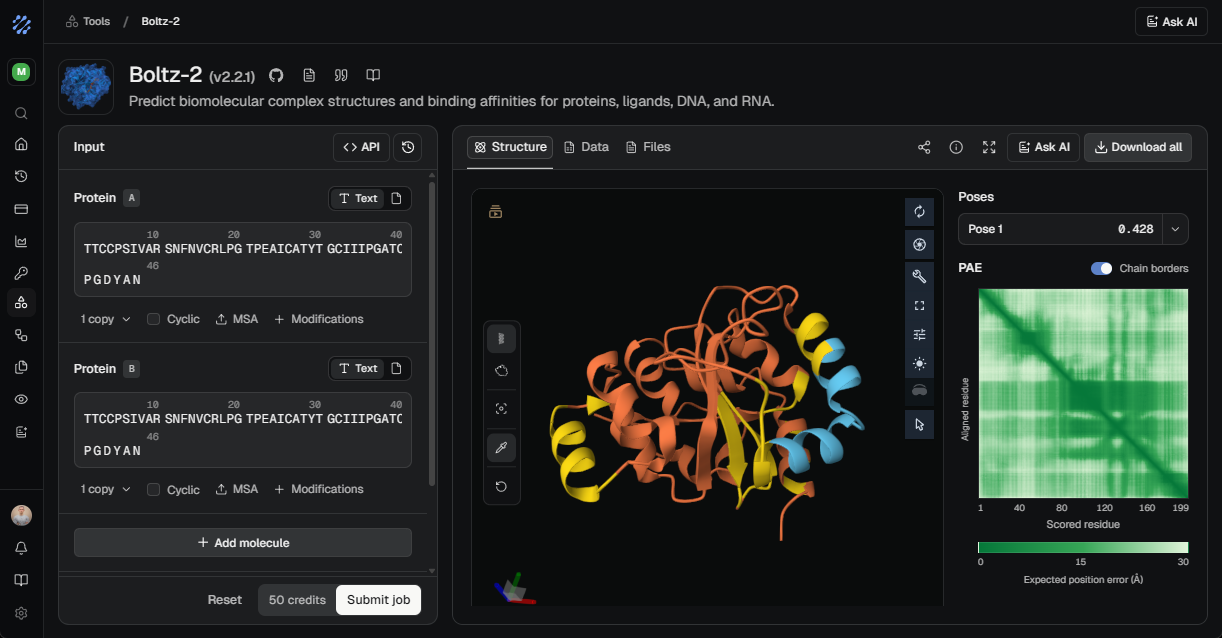Switch to the Files tab
This screenshot has width=1222, height=638.
pyautogui.click(x=648, y=147)
